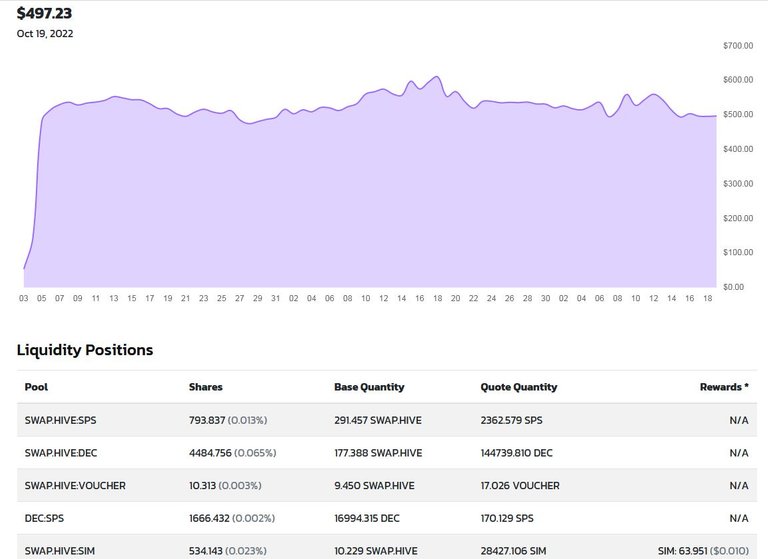
Task: Select the SWAP.HIVE:SPS pool row
Action: point(387,420)
